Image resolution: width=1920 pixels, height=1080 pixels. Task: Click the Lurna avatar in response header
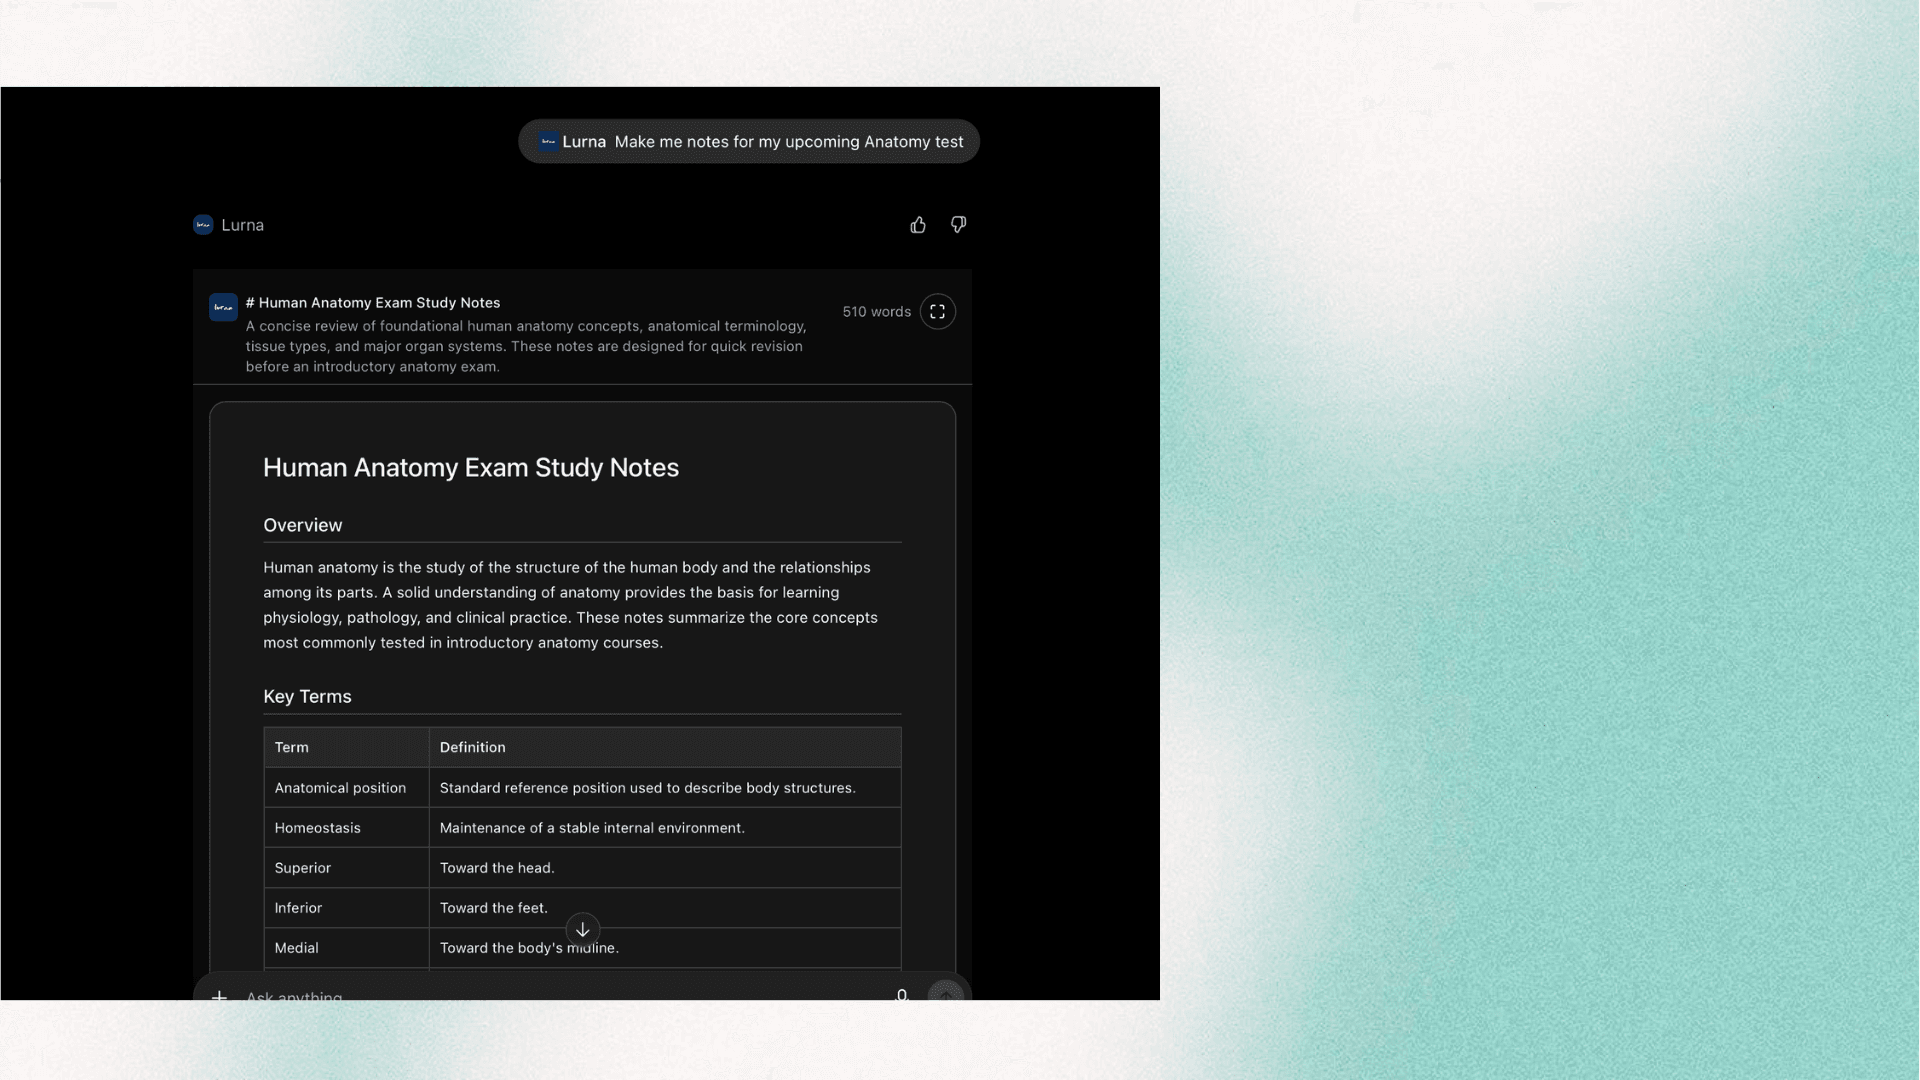(203, 225)
